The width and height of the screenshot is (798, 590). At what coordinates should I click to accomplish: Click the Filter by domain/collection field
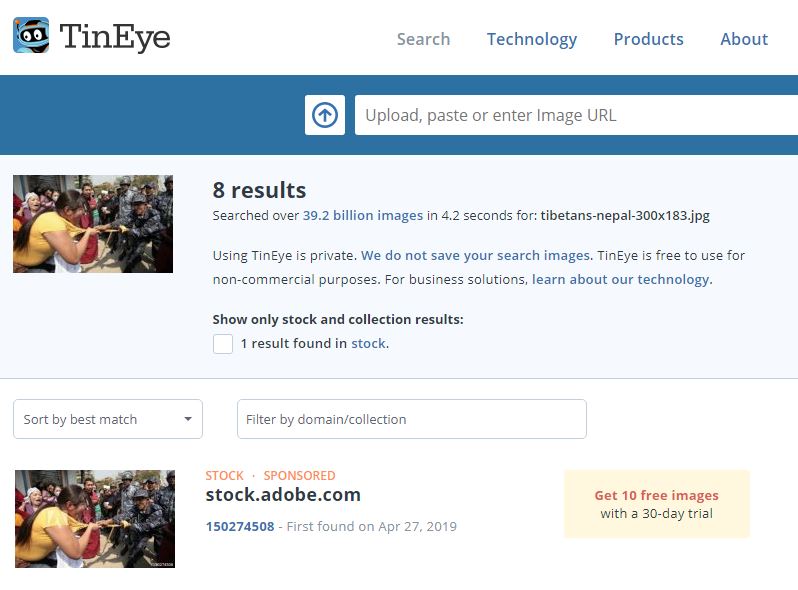coord(412,419)
